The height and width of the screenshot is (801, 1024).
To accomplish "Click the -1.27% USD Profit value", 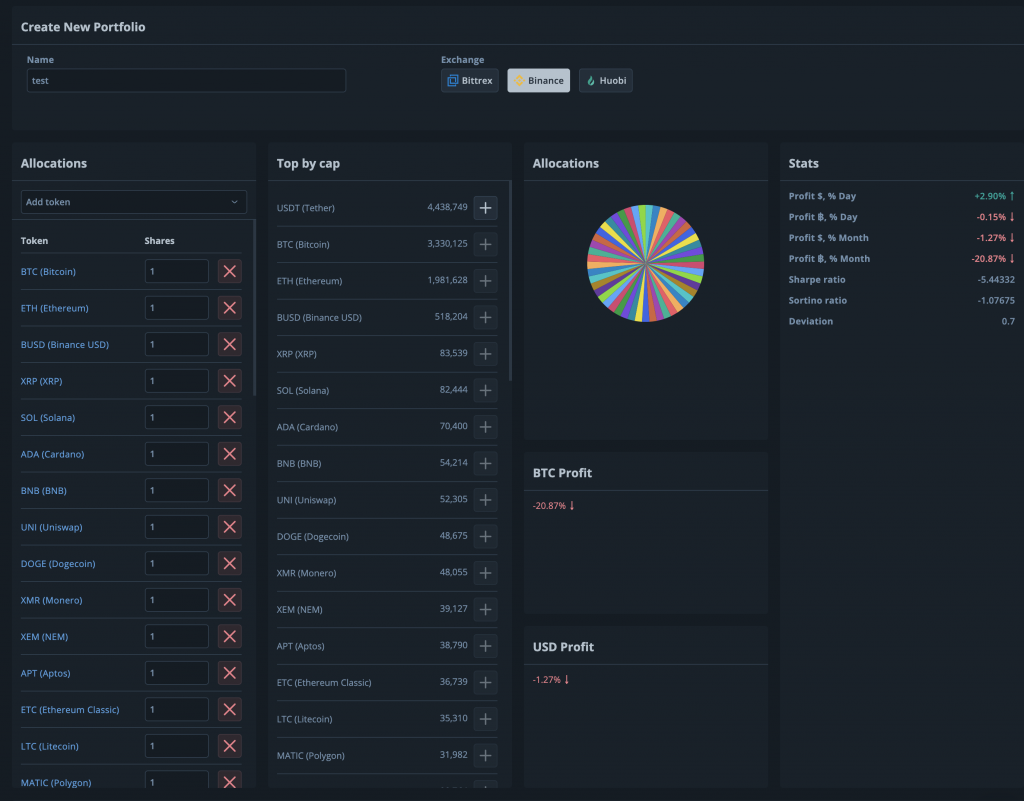I will tap(547, 680).
